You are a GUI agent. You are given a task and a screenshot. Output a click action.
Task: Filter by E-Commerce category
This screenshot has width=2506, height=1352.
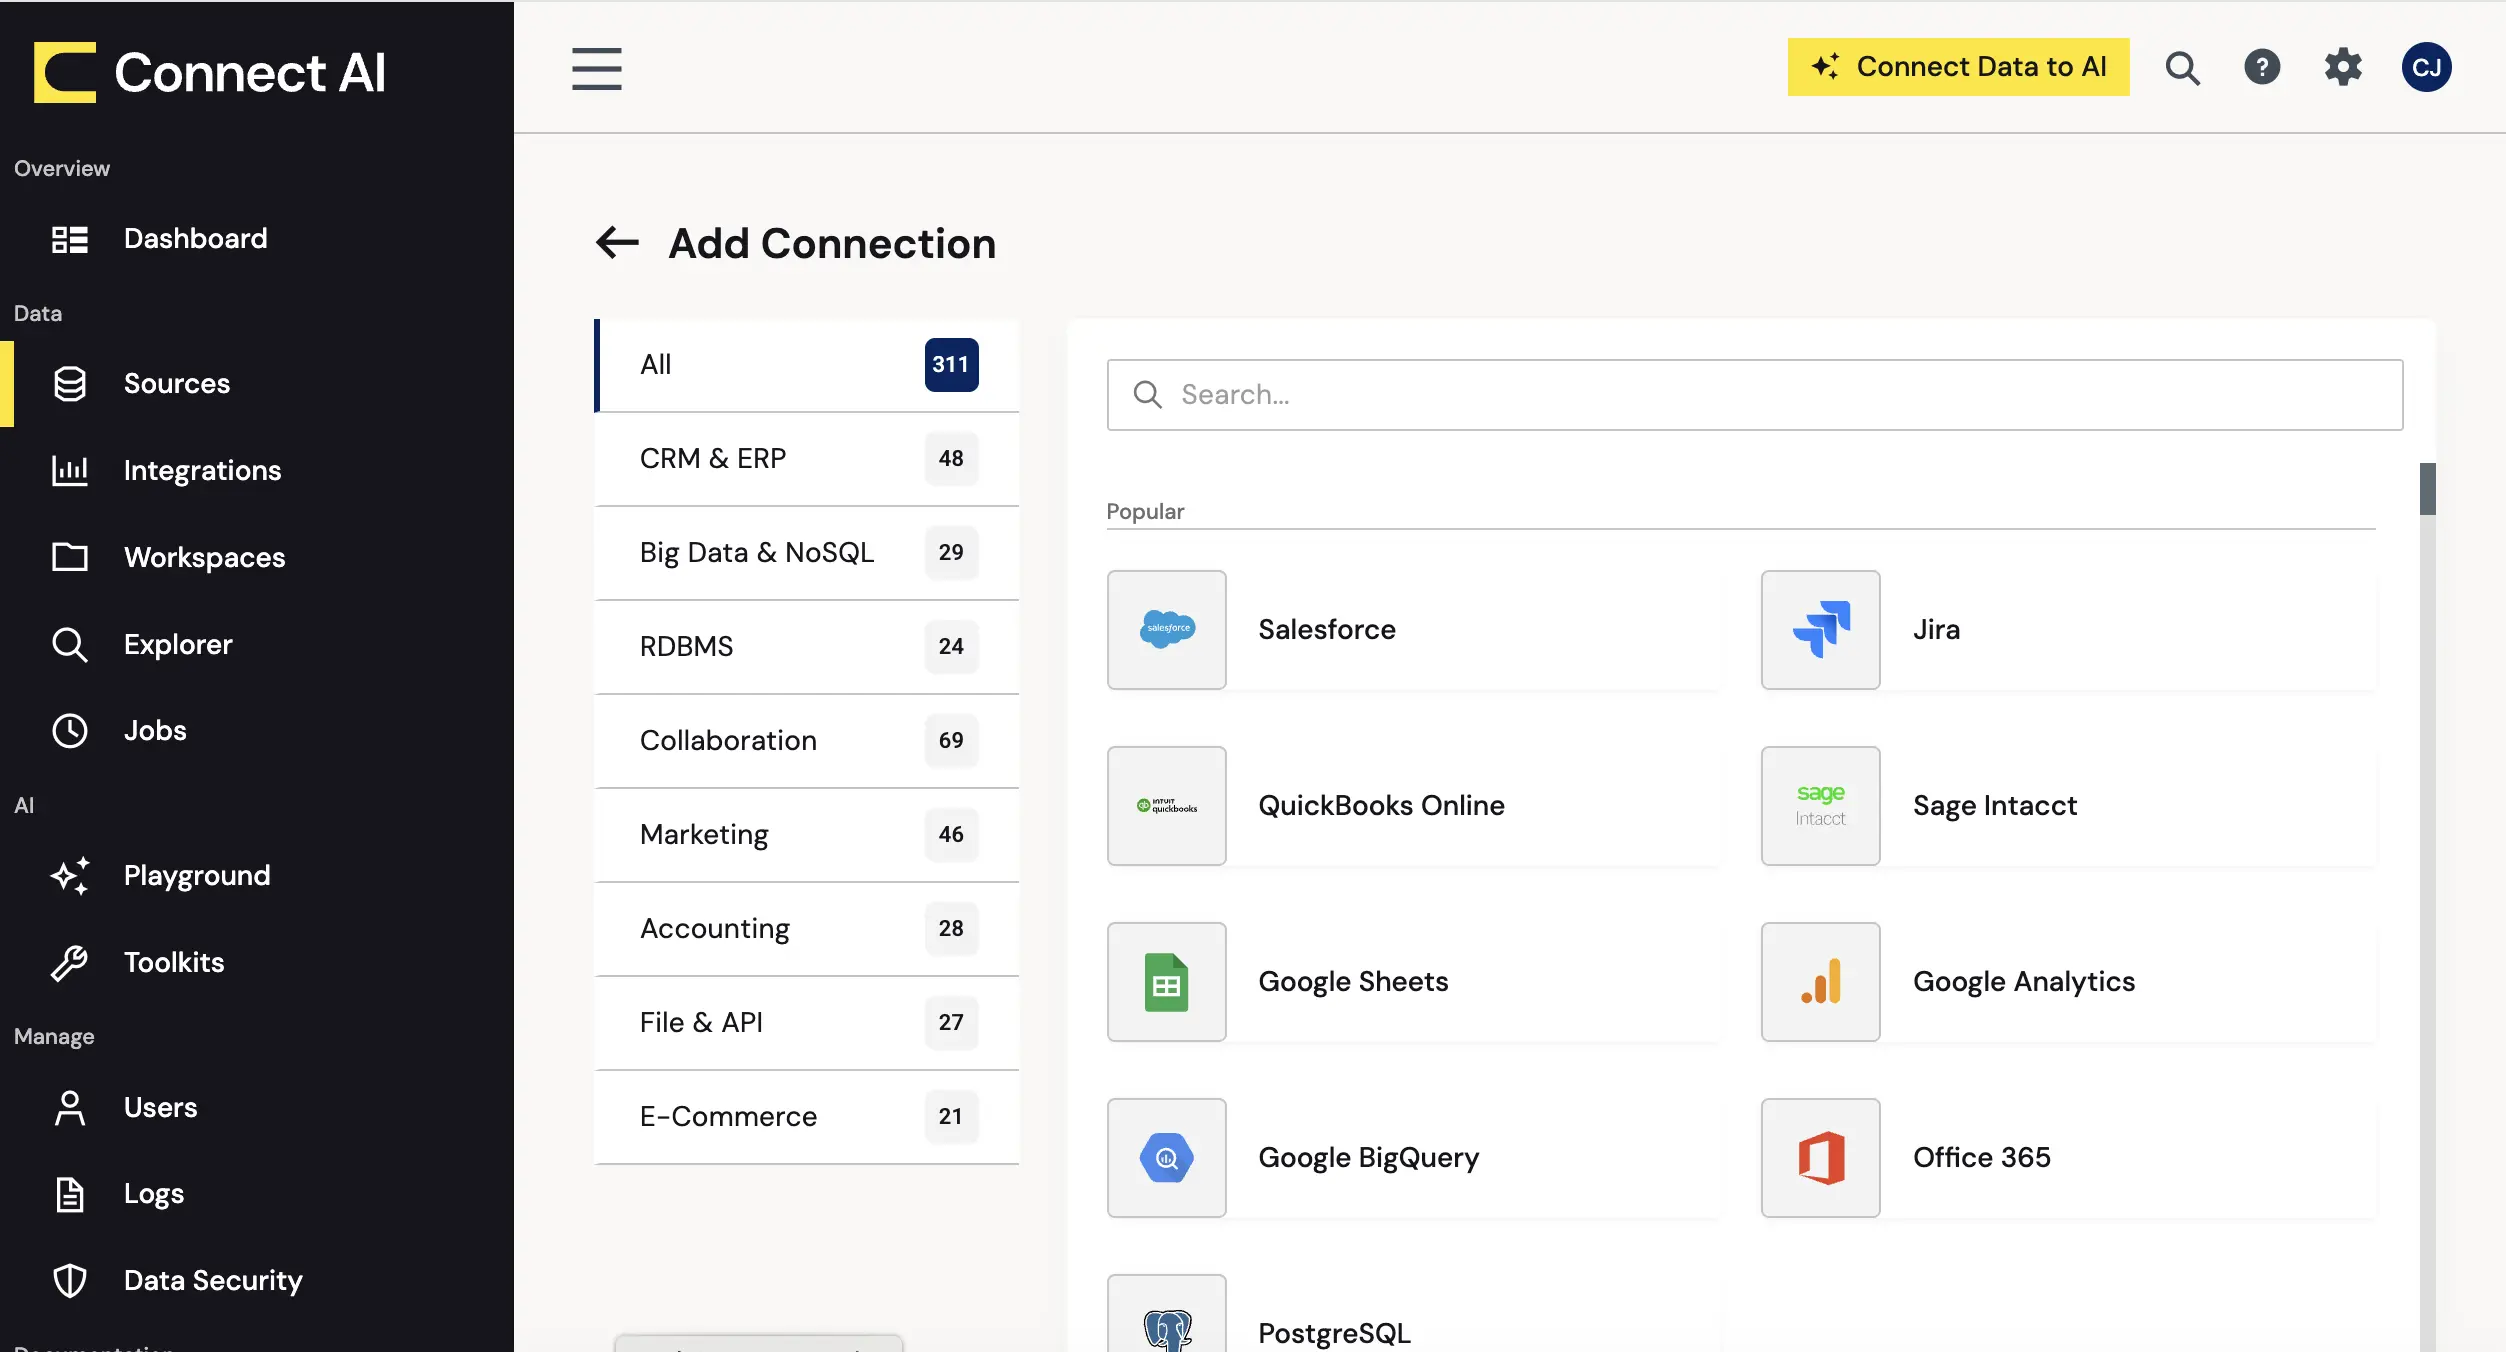(x=807, y=1117)
